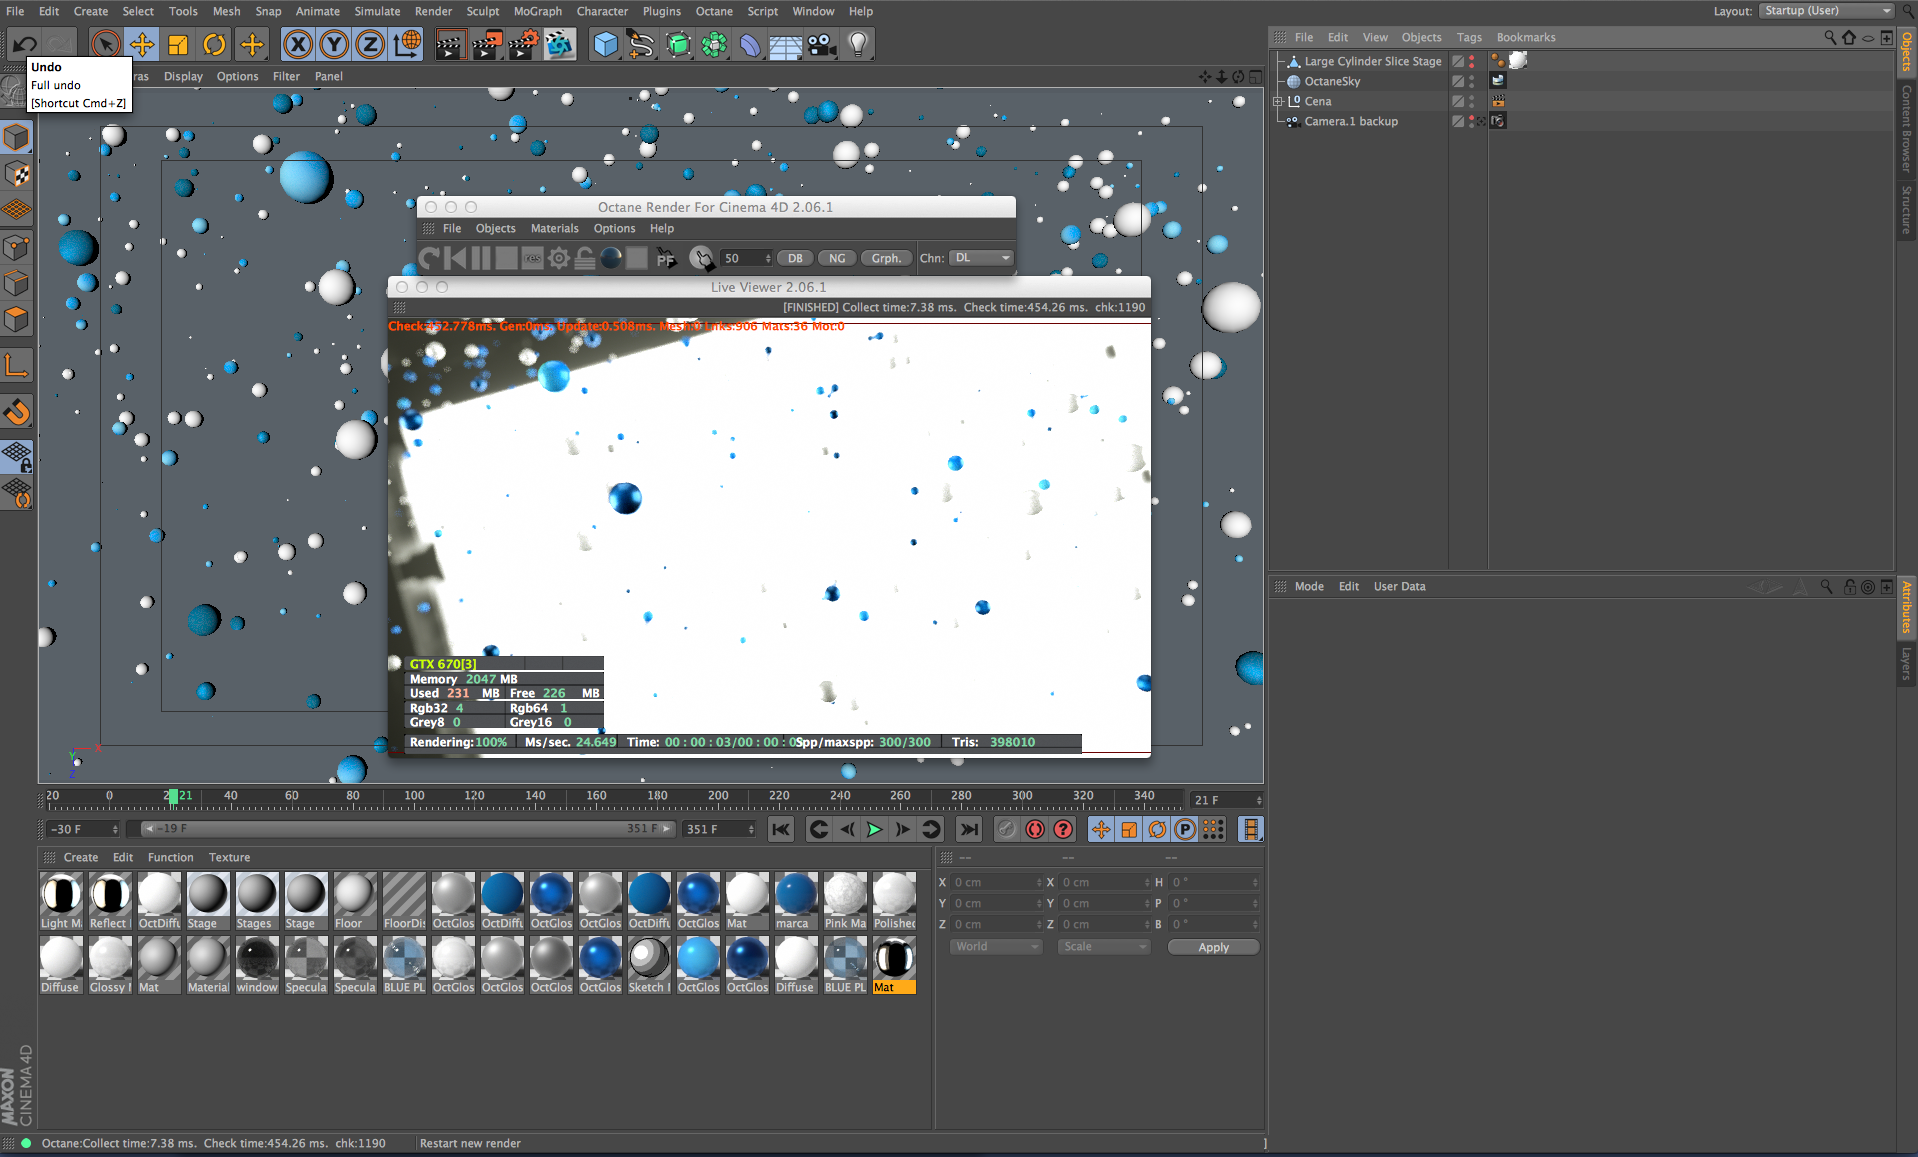Click the snap magnet icon in left palette
Image resolution: width=1918 pixels, height=1157 pixels.
tap(18, 412)
